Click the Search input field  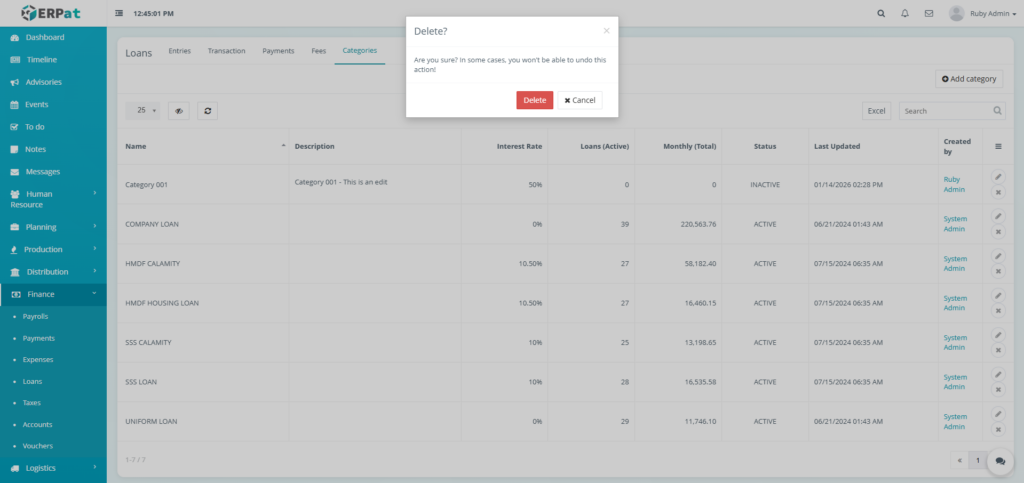click(945, 111)
